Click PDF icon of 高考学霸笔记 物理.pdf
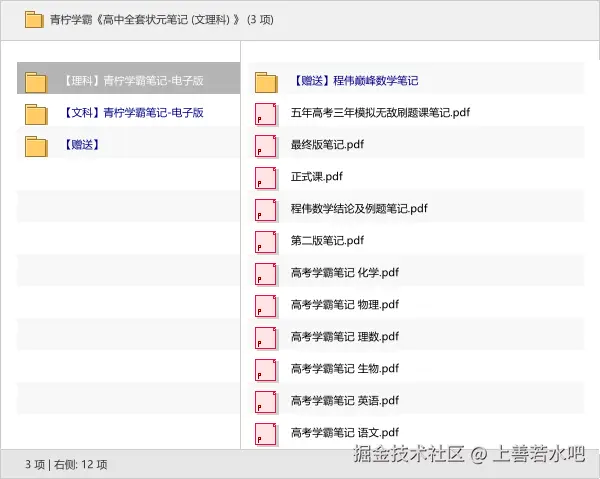This screenshot has width=600, height=479. 266,306
